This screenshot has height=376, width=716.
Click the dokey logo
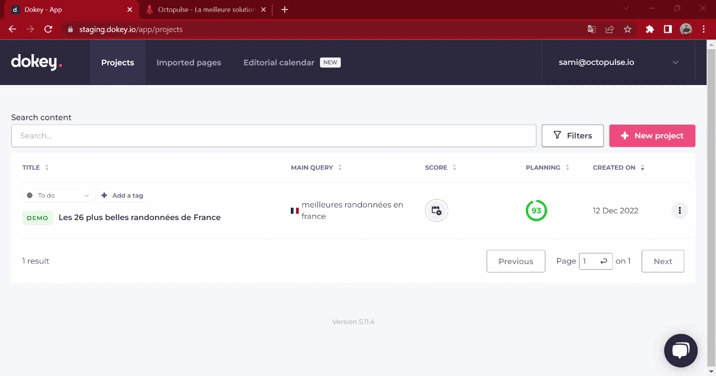(x=37, y=62)
